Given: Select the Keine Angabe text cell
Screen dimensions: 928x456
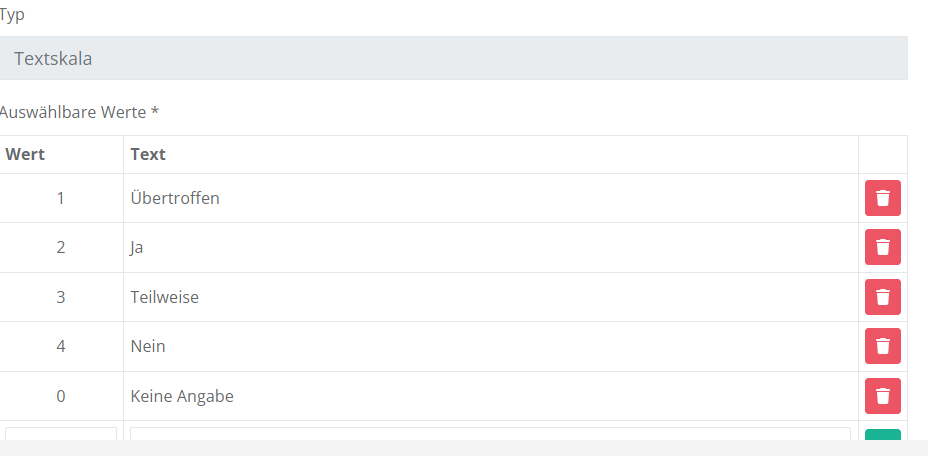Looking at the screenshot, I should 182,396.
